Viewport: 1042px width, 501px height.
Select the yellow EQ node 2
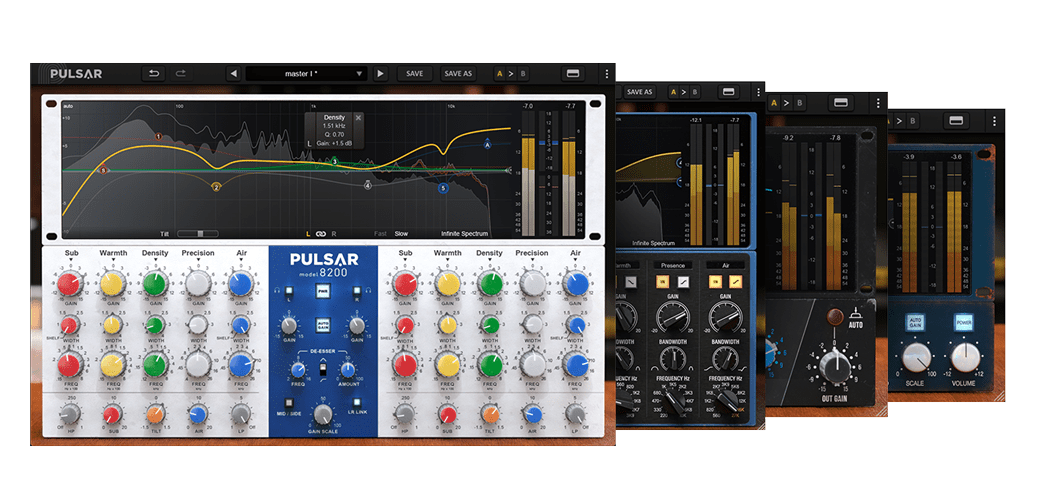(216, 187)
